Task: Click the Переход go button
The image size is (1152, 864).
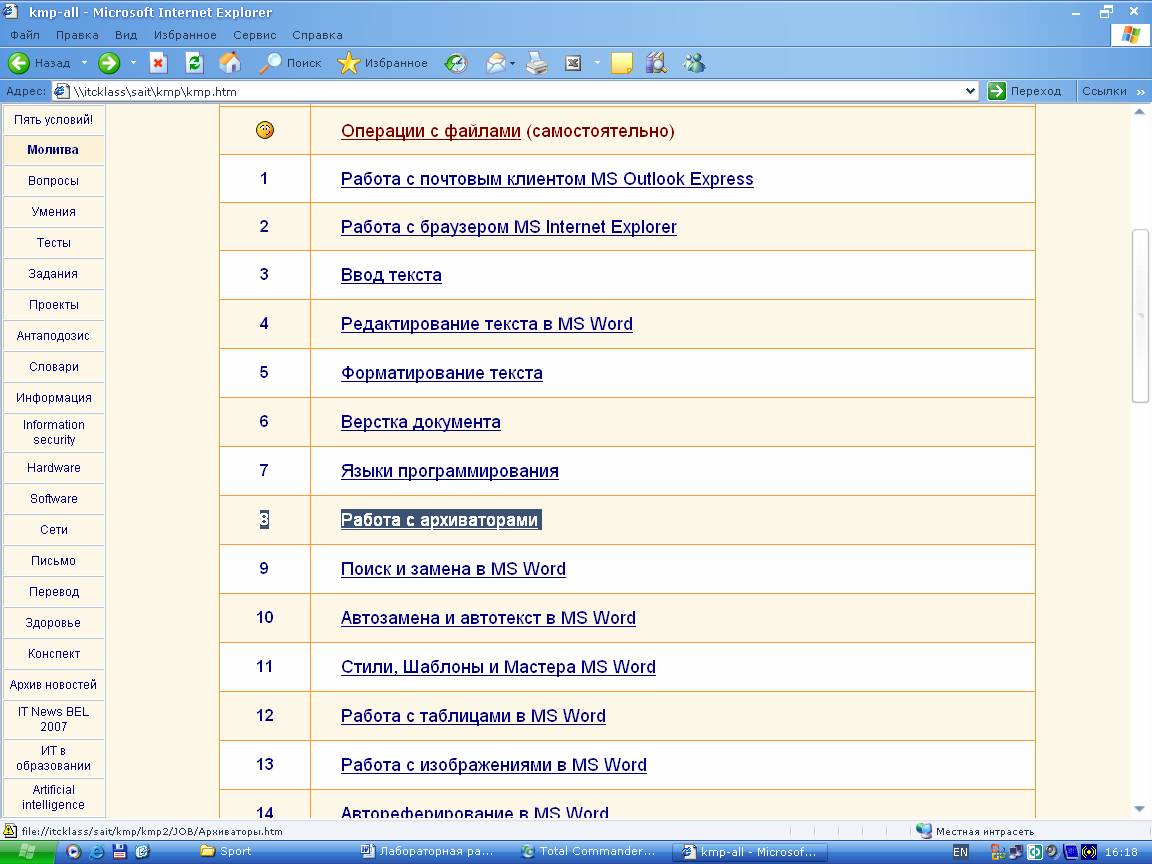Action: point(1025,91)
